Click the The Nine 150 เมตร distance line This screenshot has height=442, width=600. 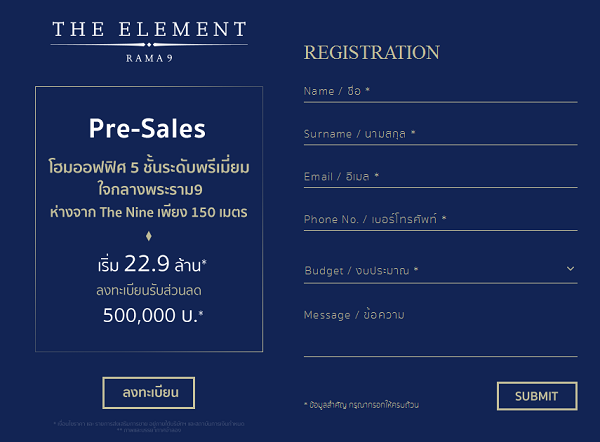[x=148, y=212]
